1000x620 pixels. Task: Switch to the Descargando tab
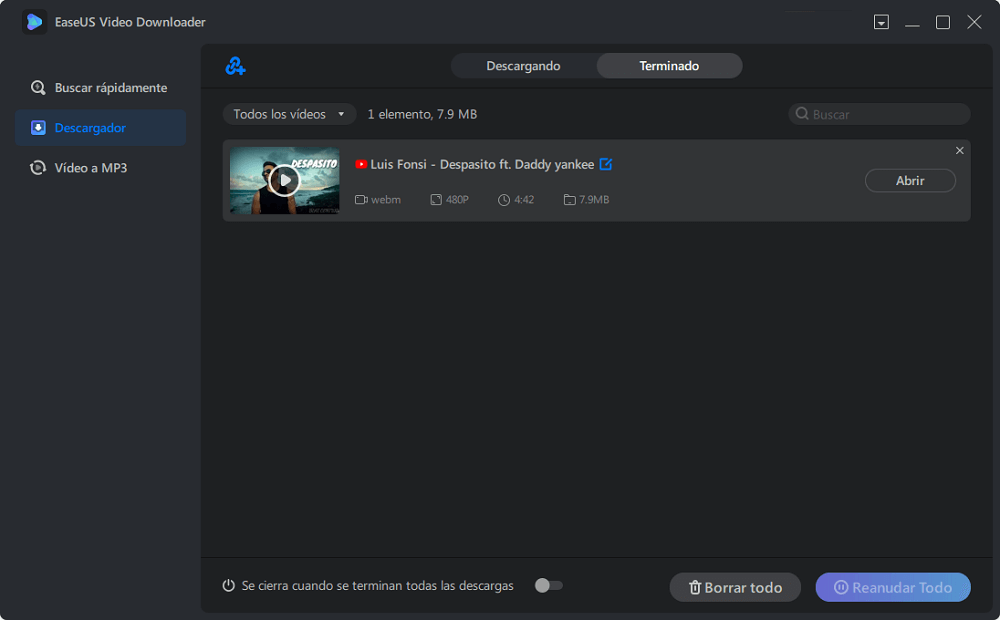pos(523,66)
